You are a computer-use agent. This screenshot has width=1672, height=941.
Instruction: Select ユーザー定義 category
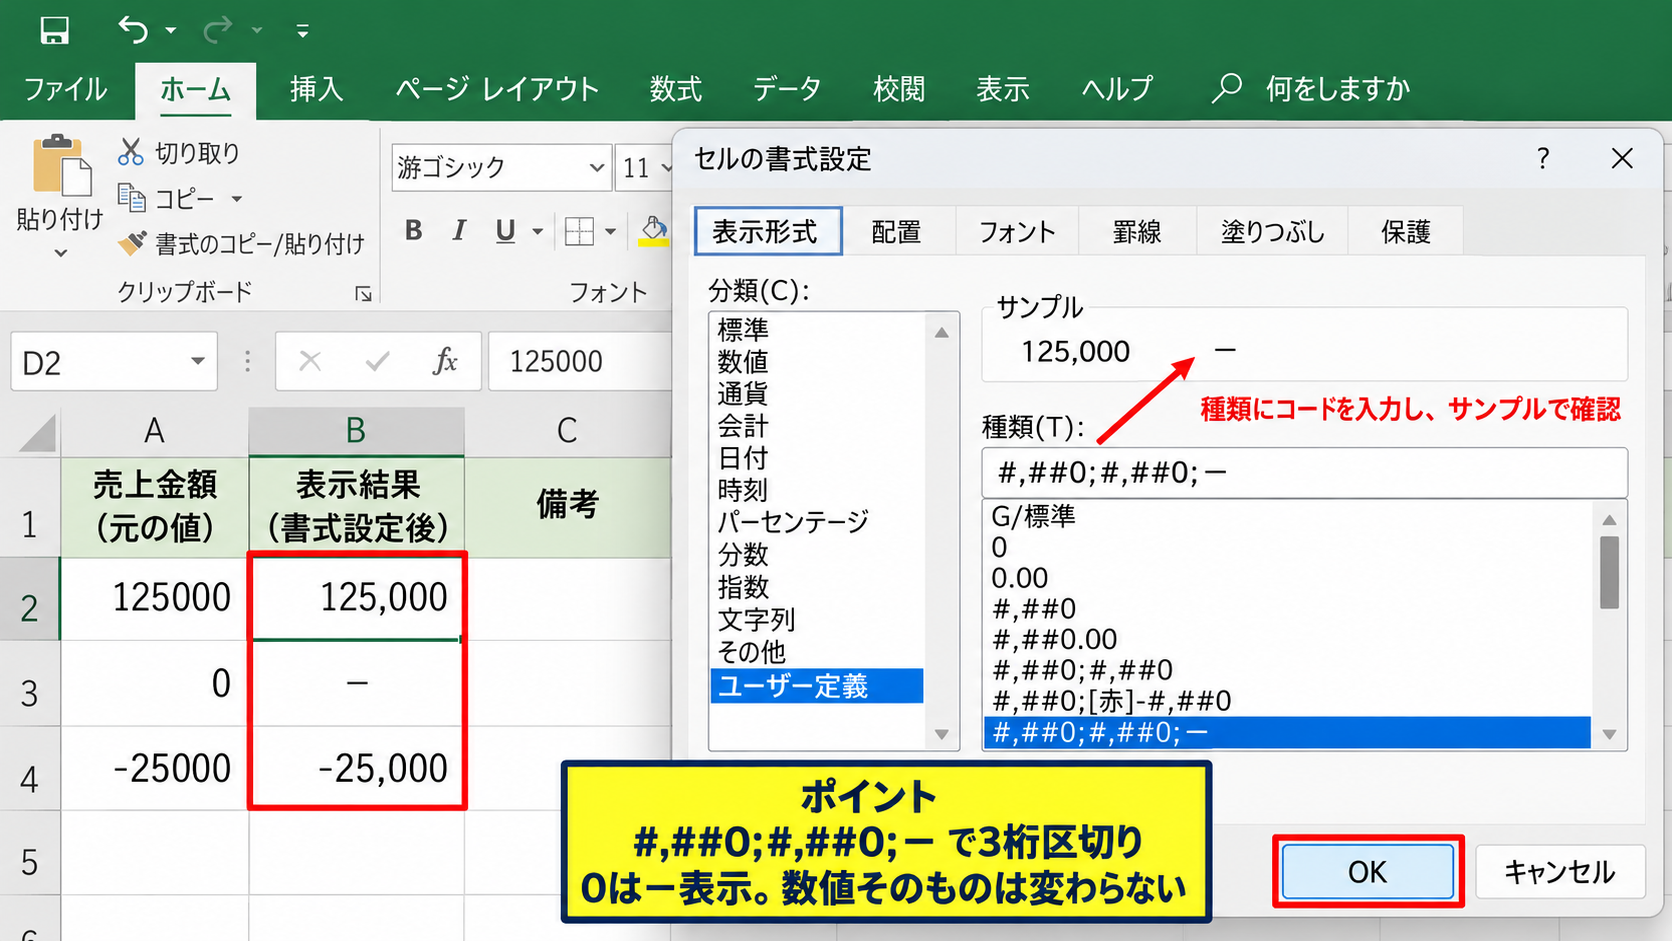coord(816,686)
